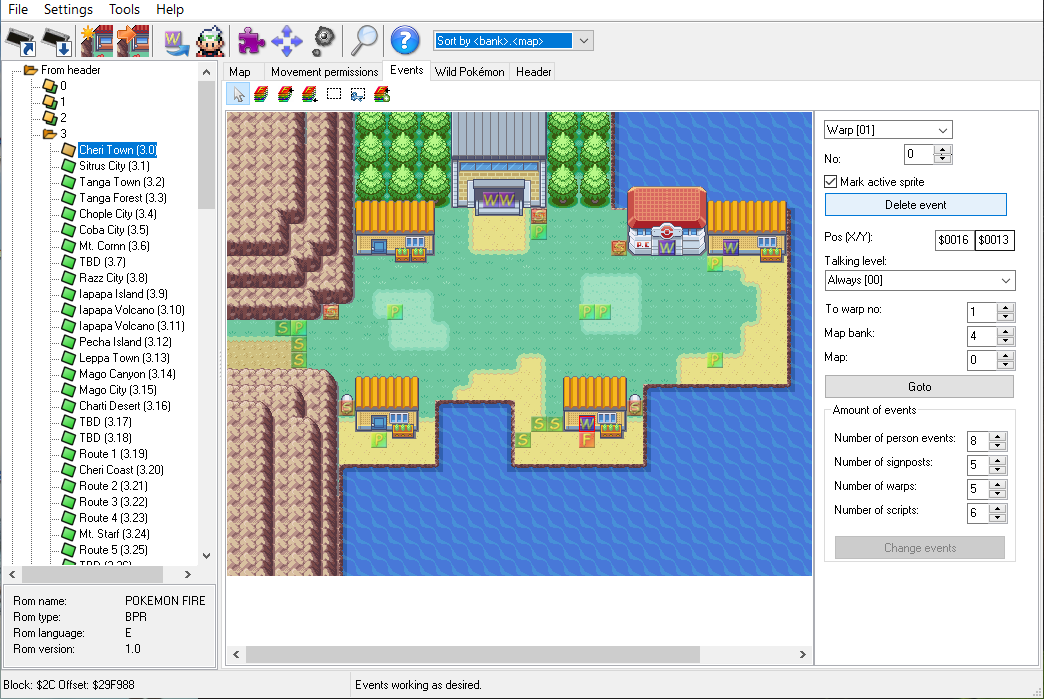Select Tanga Forest (3.3) map

coord(123,198)
